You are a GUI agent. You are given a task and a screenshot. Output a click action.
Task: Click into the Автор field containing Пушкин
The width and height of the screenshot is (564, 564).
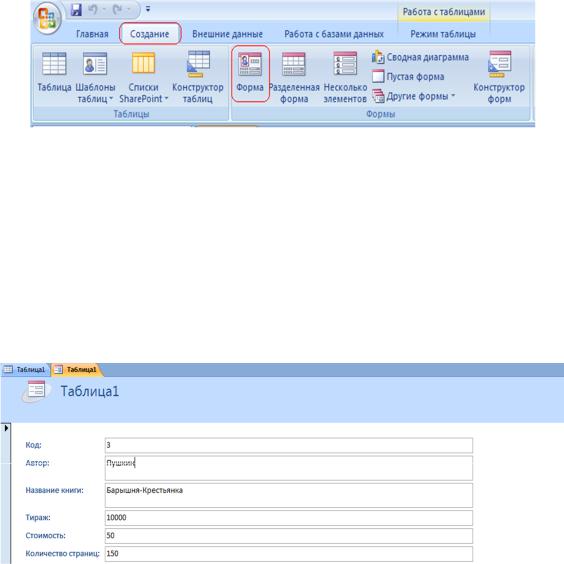(289, 468)
